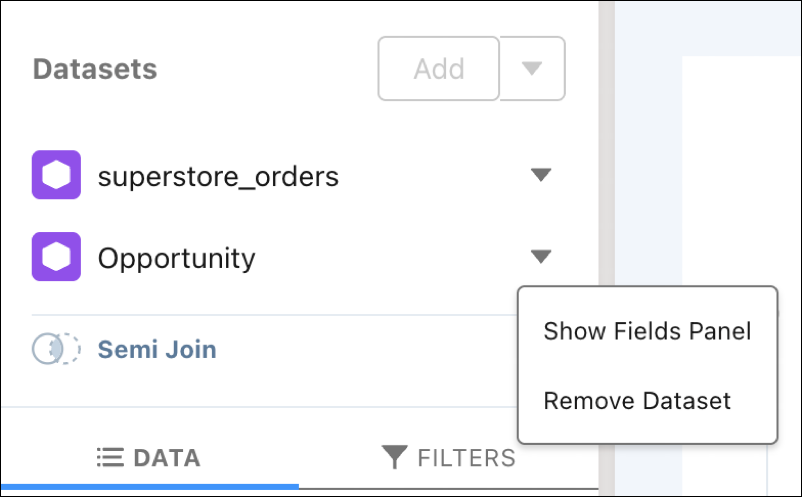Image resolution: width=802 pixels, height=497 pixels.
Task: Click the list icon beside DATA
Action: pos(110,458)
